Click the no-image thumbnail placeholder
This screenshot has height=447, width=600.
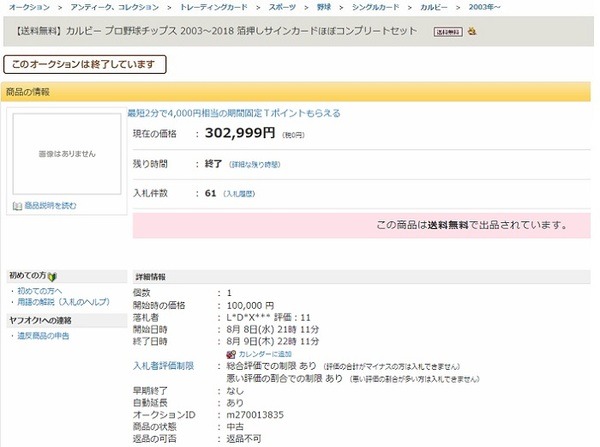(x=67, y=154)
